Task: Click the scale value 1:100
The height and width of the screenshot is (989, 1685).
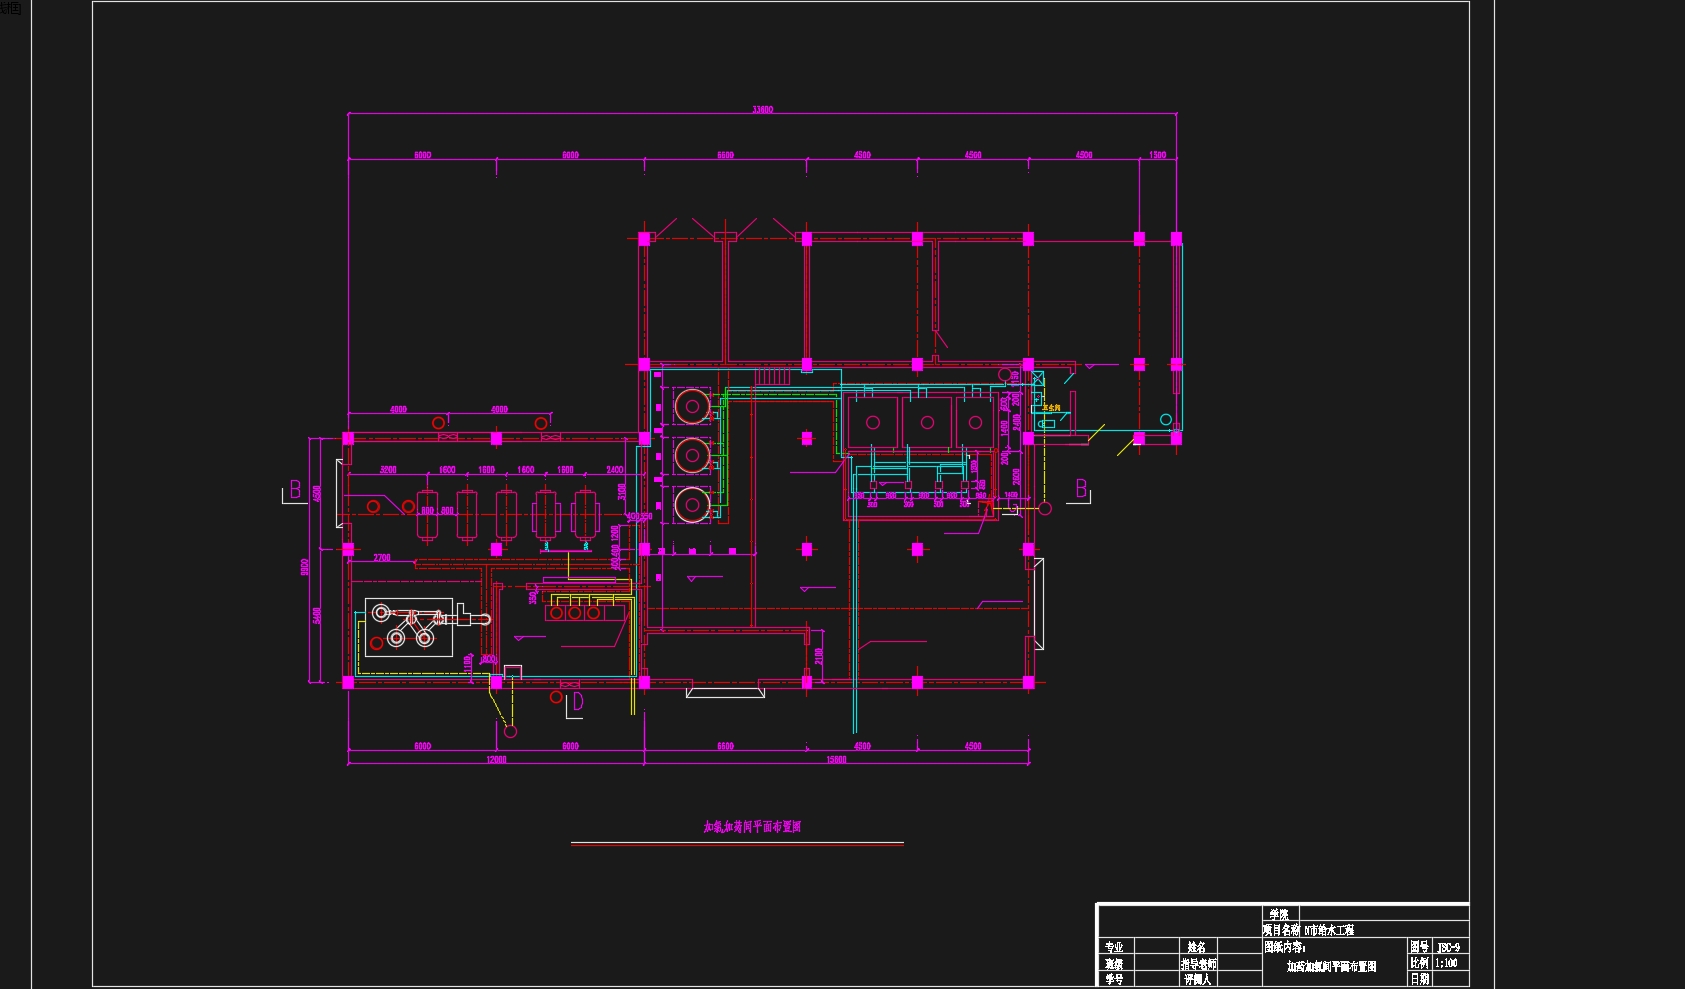Action: tap(1446, 963)
